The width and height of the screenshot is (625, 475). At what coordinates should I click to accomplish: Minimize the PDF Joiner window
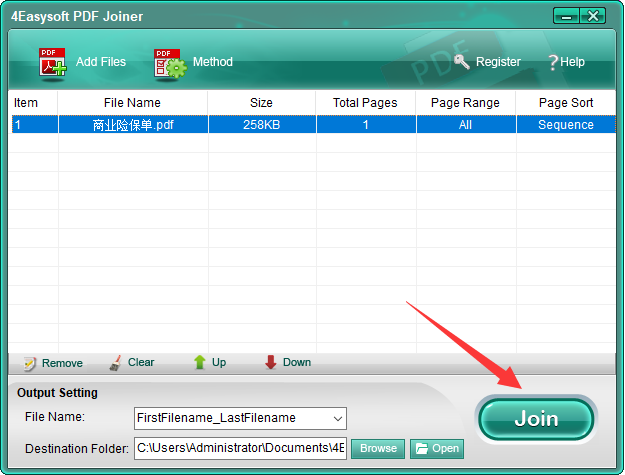click(566, 16)
